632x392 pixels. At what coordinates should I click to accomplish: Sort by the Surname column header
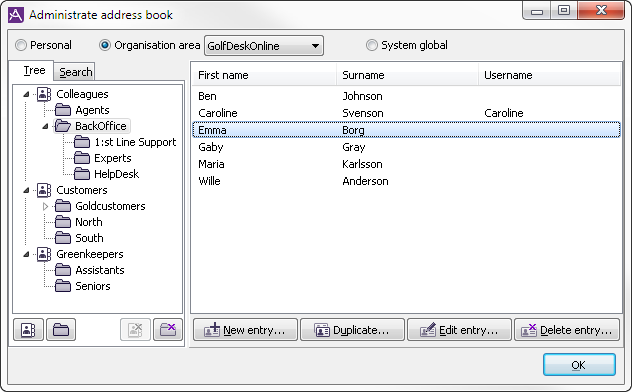[x=407, y=75]
